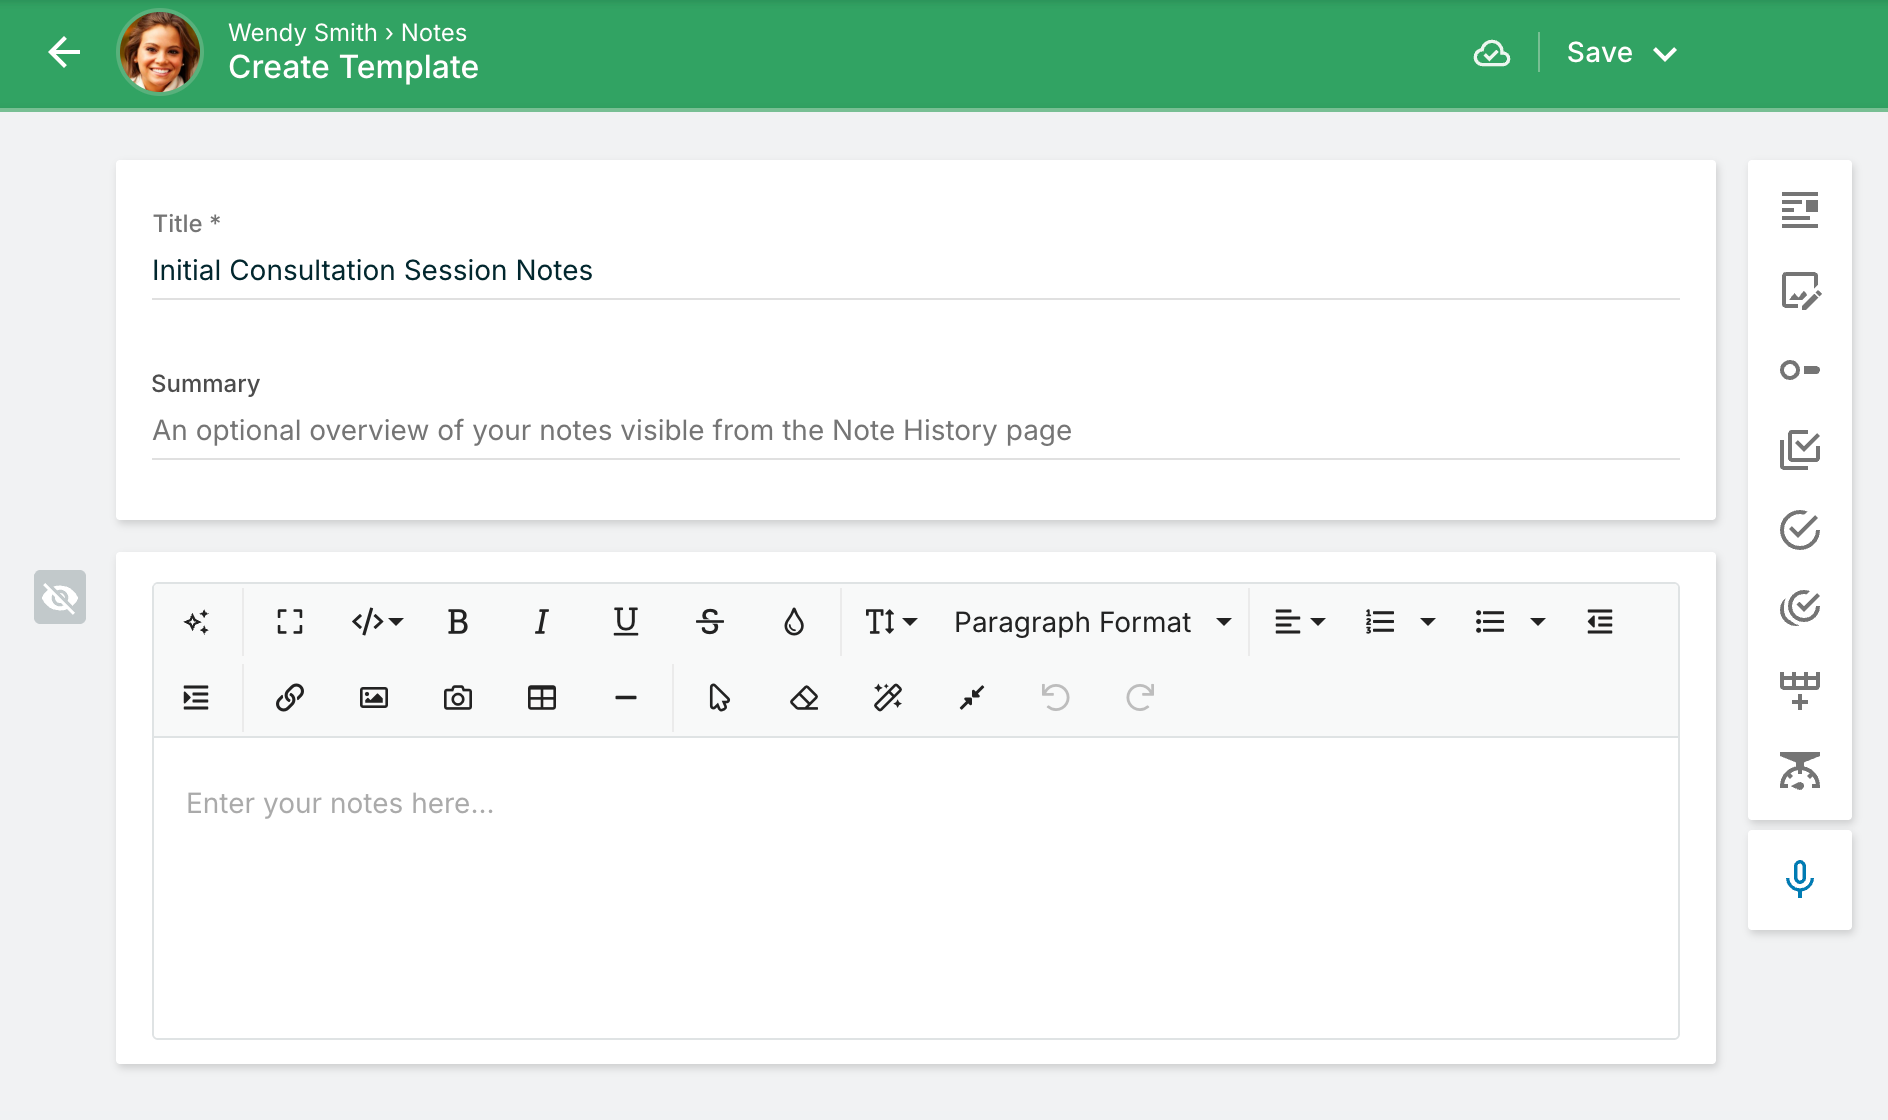Click Wendy Smith's profile photo
Image resolution: width=1888 pixels, height=1120 pixels.
[x=159, y=53]
